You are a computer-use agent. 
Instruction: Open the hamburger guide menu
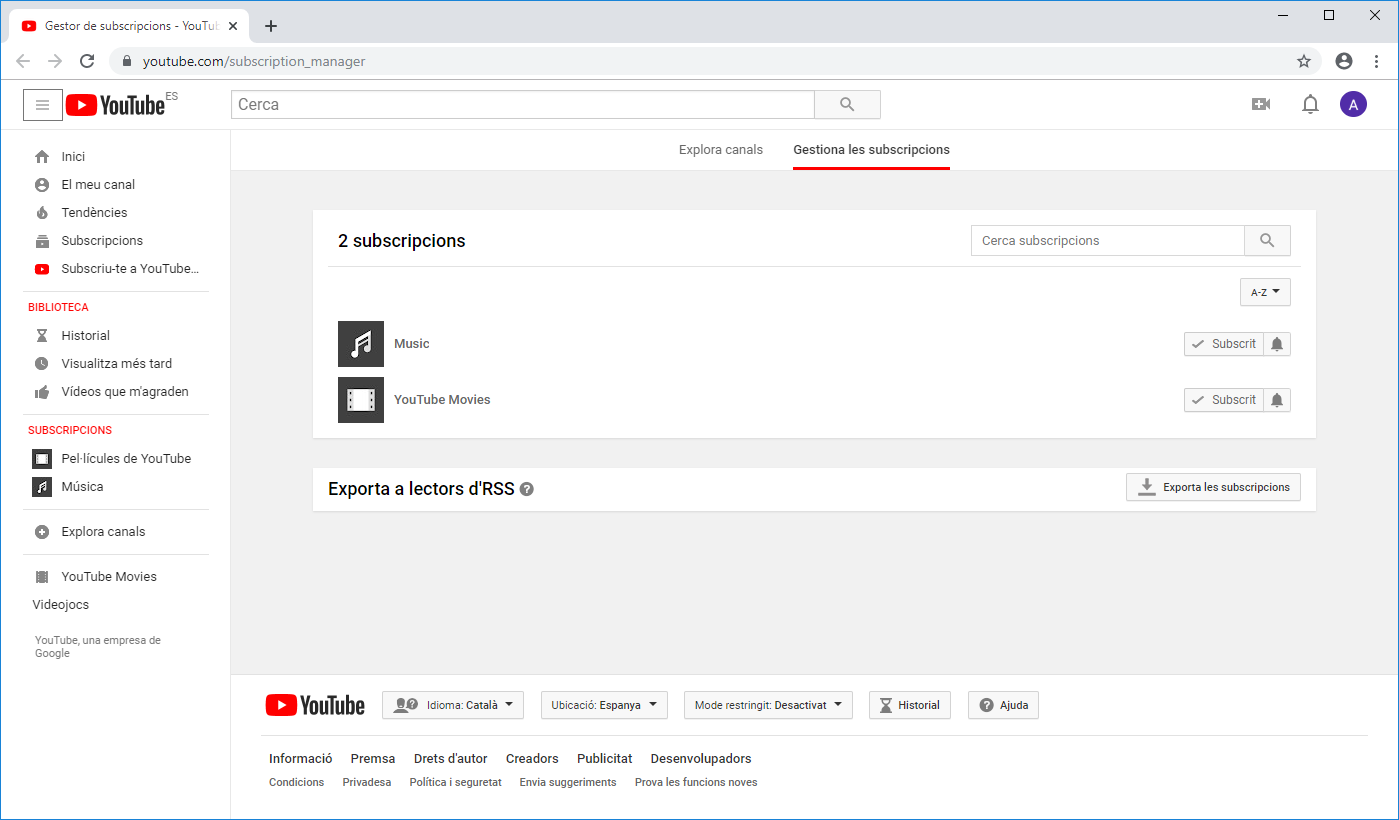pyautogui.click(x=42, y=105)
